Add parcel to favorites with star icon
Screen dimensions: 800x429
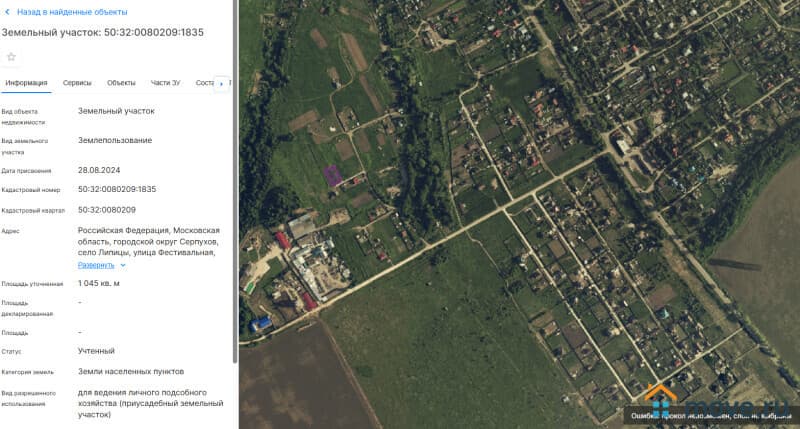[11, 57]
